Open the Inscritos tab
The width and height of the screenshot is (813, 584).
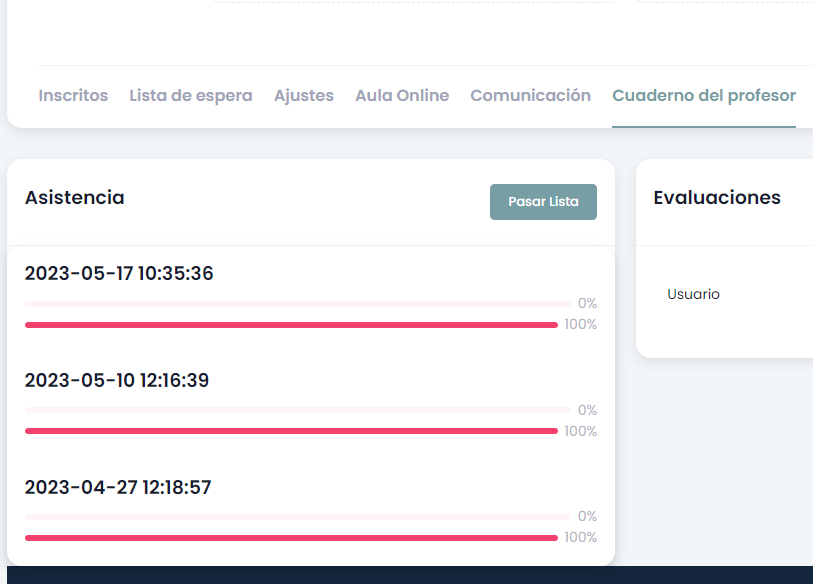tap(73, 96)
